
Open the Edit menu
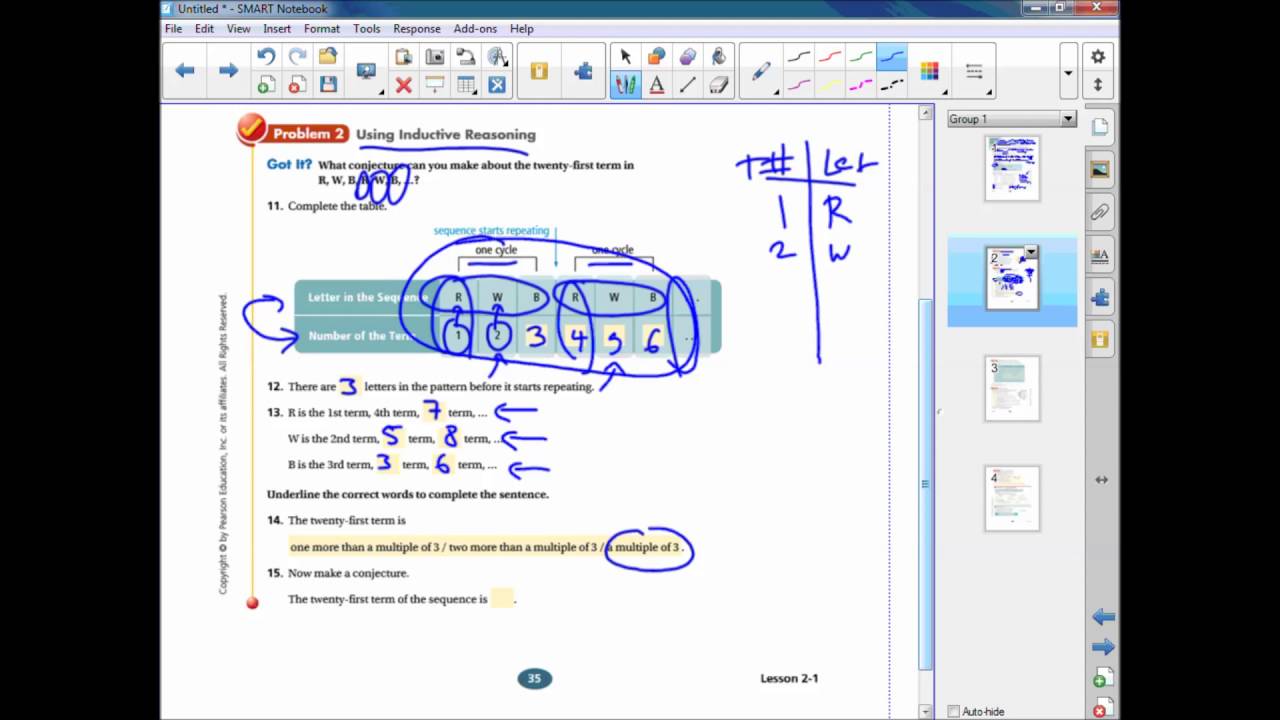click(205, 29)
